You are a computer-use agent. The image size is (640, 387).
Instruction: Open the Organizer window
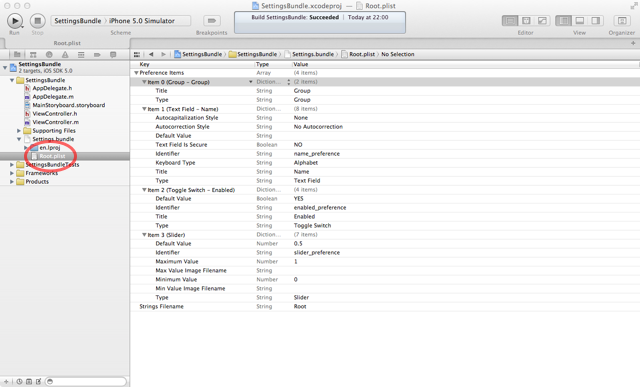coord(622,20)
